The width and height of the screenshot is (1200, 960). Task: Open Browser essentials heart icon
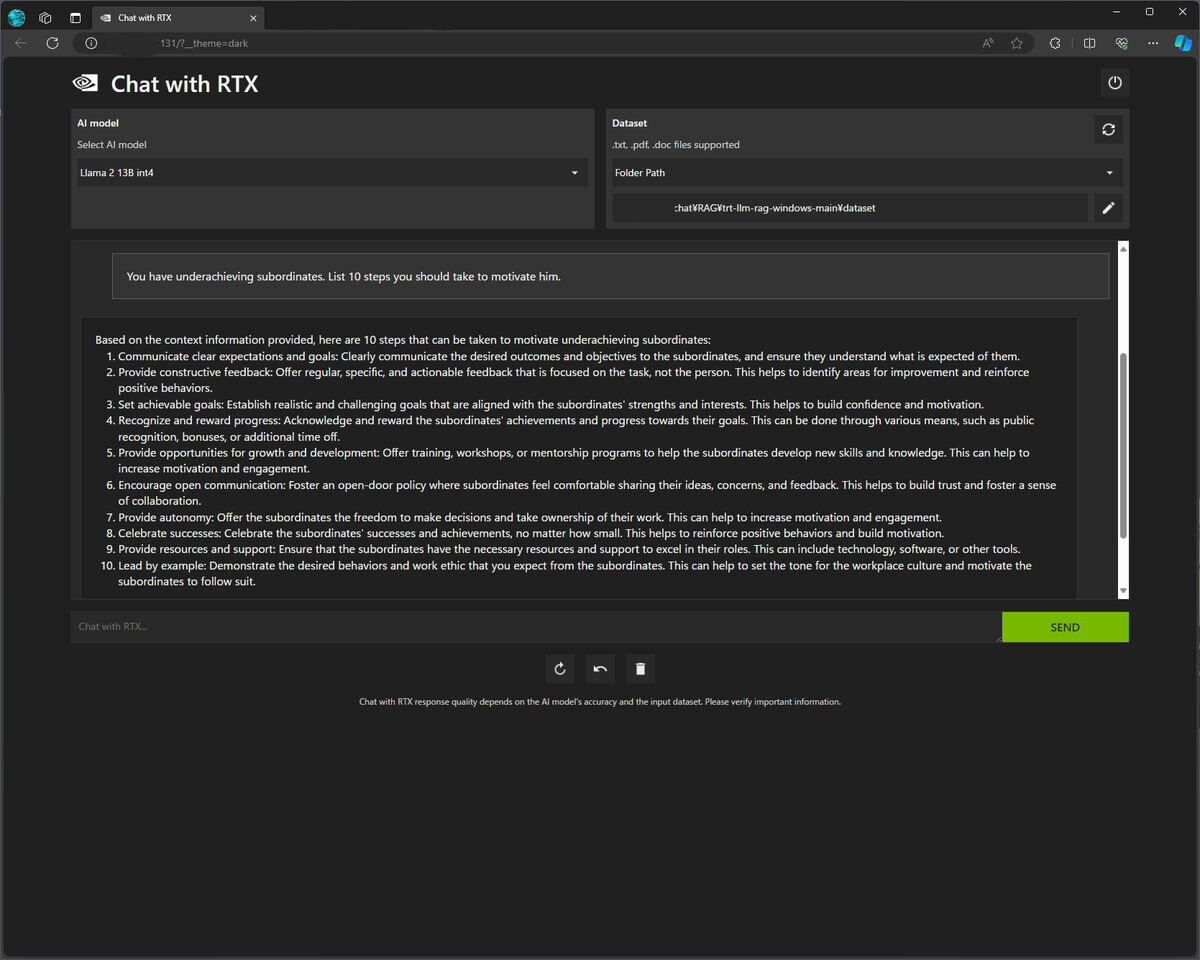coord(1121,43)
